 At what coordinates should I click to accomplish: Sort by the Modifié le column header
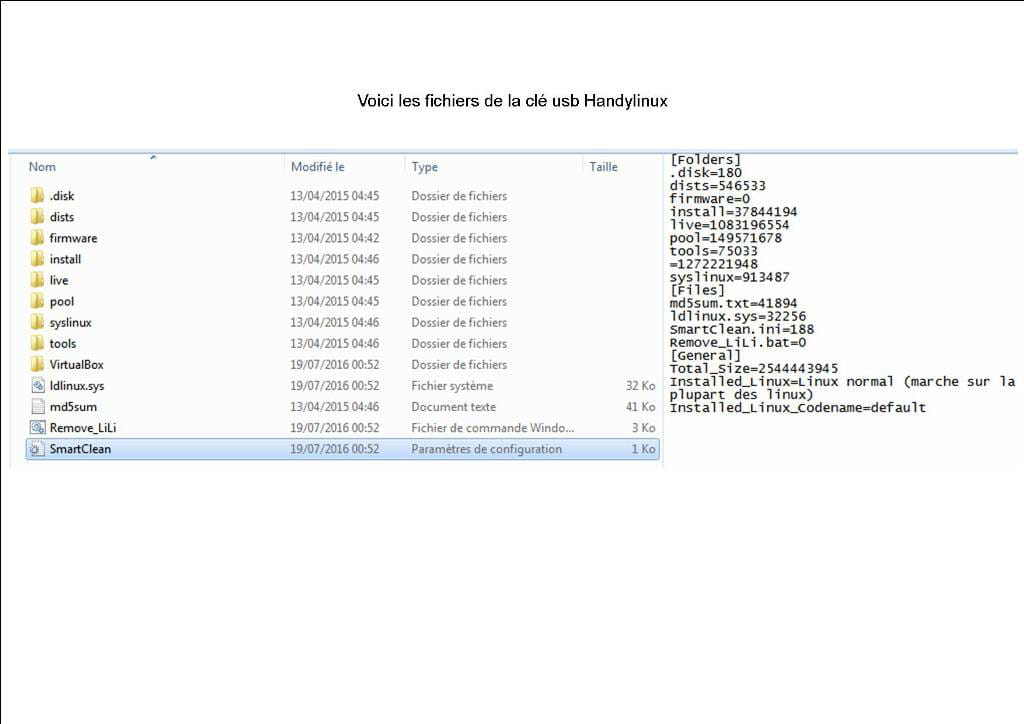[317, 166]
